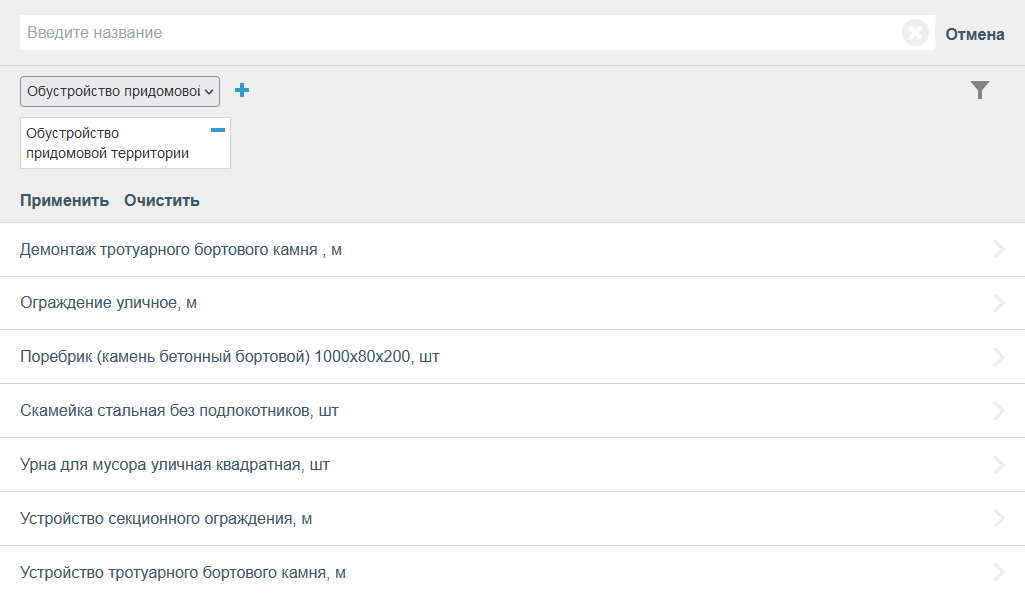Viewport: 1025px width, 599px height.
Task: Select the 'Ограждение уличное, м' item
Action: point(108,303)
